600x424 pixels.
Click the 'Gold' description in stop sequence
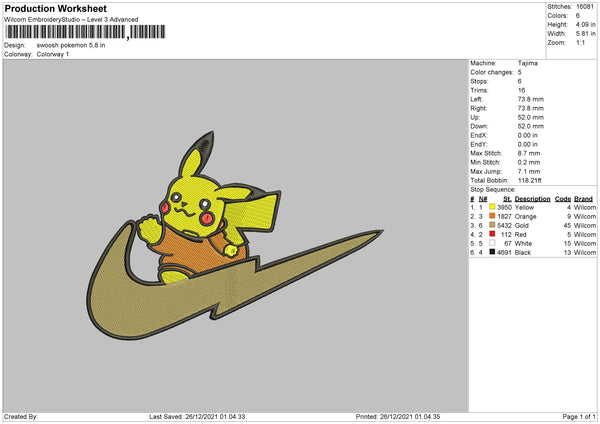522,226
